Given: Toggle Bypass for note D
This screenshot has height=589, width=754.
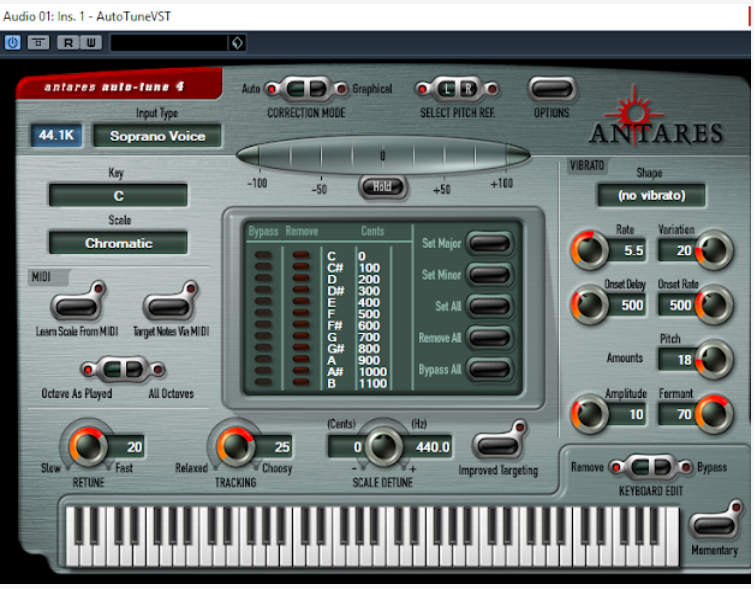Looking at the screenshot, I should click(263, 278).
